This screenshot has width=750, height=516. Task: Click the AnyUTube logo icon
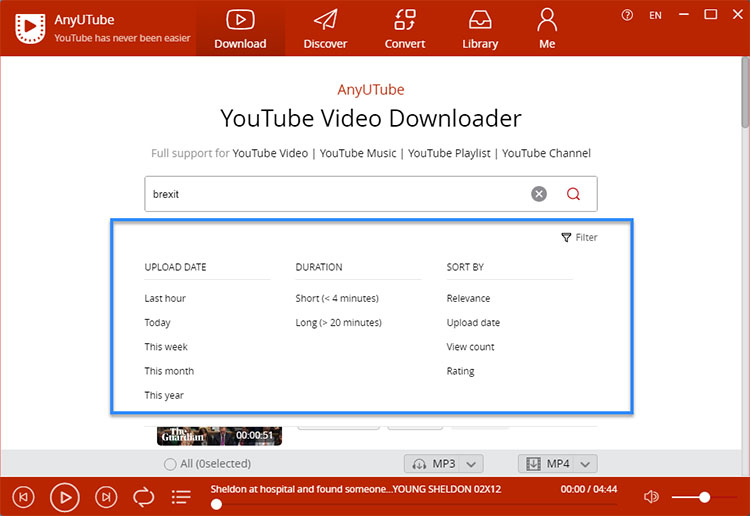[x=30, y=28]
